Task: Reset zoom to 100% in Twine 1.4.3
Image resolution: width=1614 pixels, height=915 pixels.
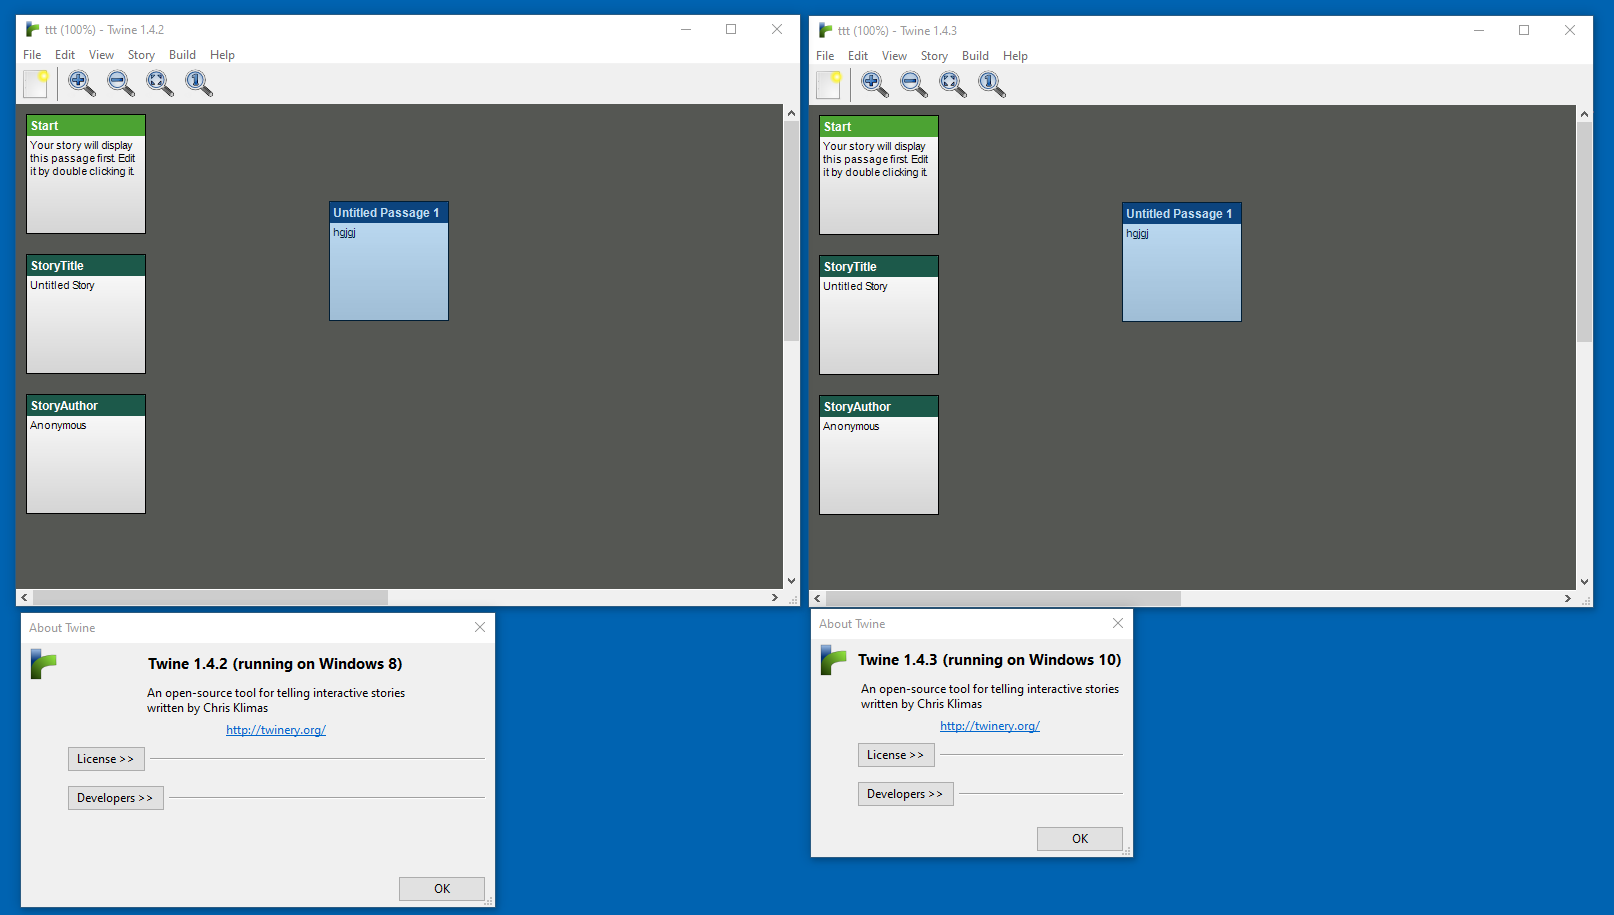Action: (991, 85)
